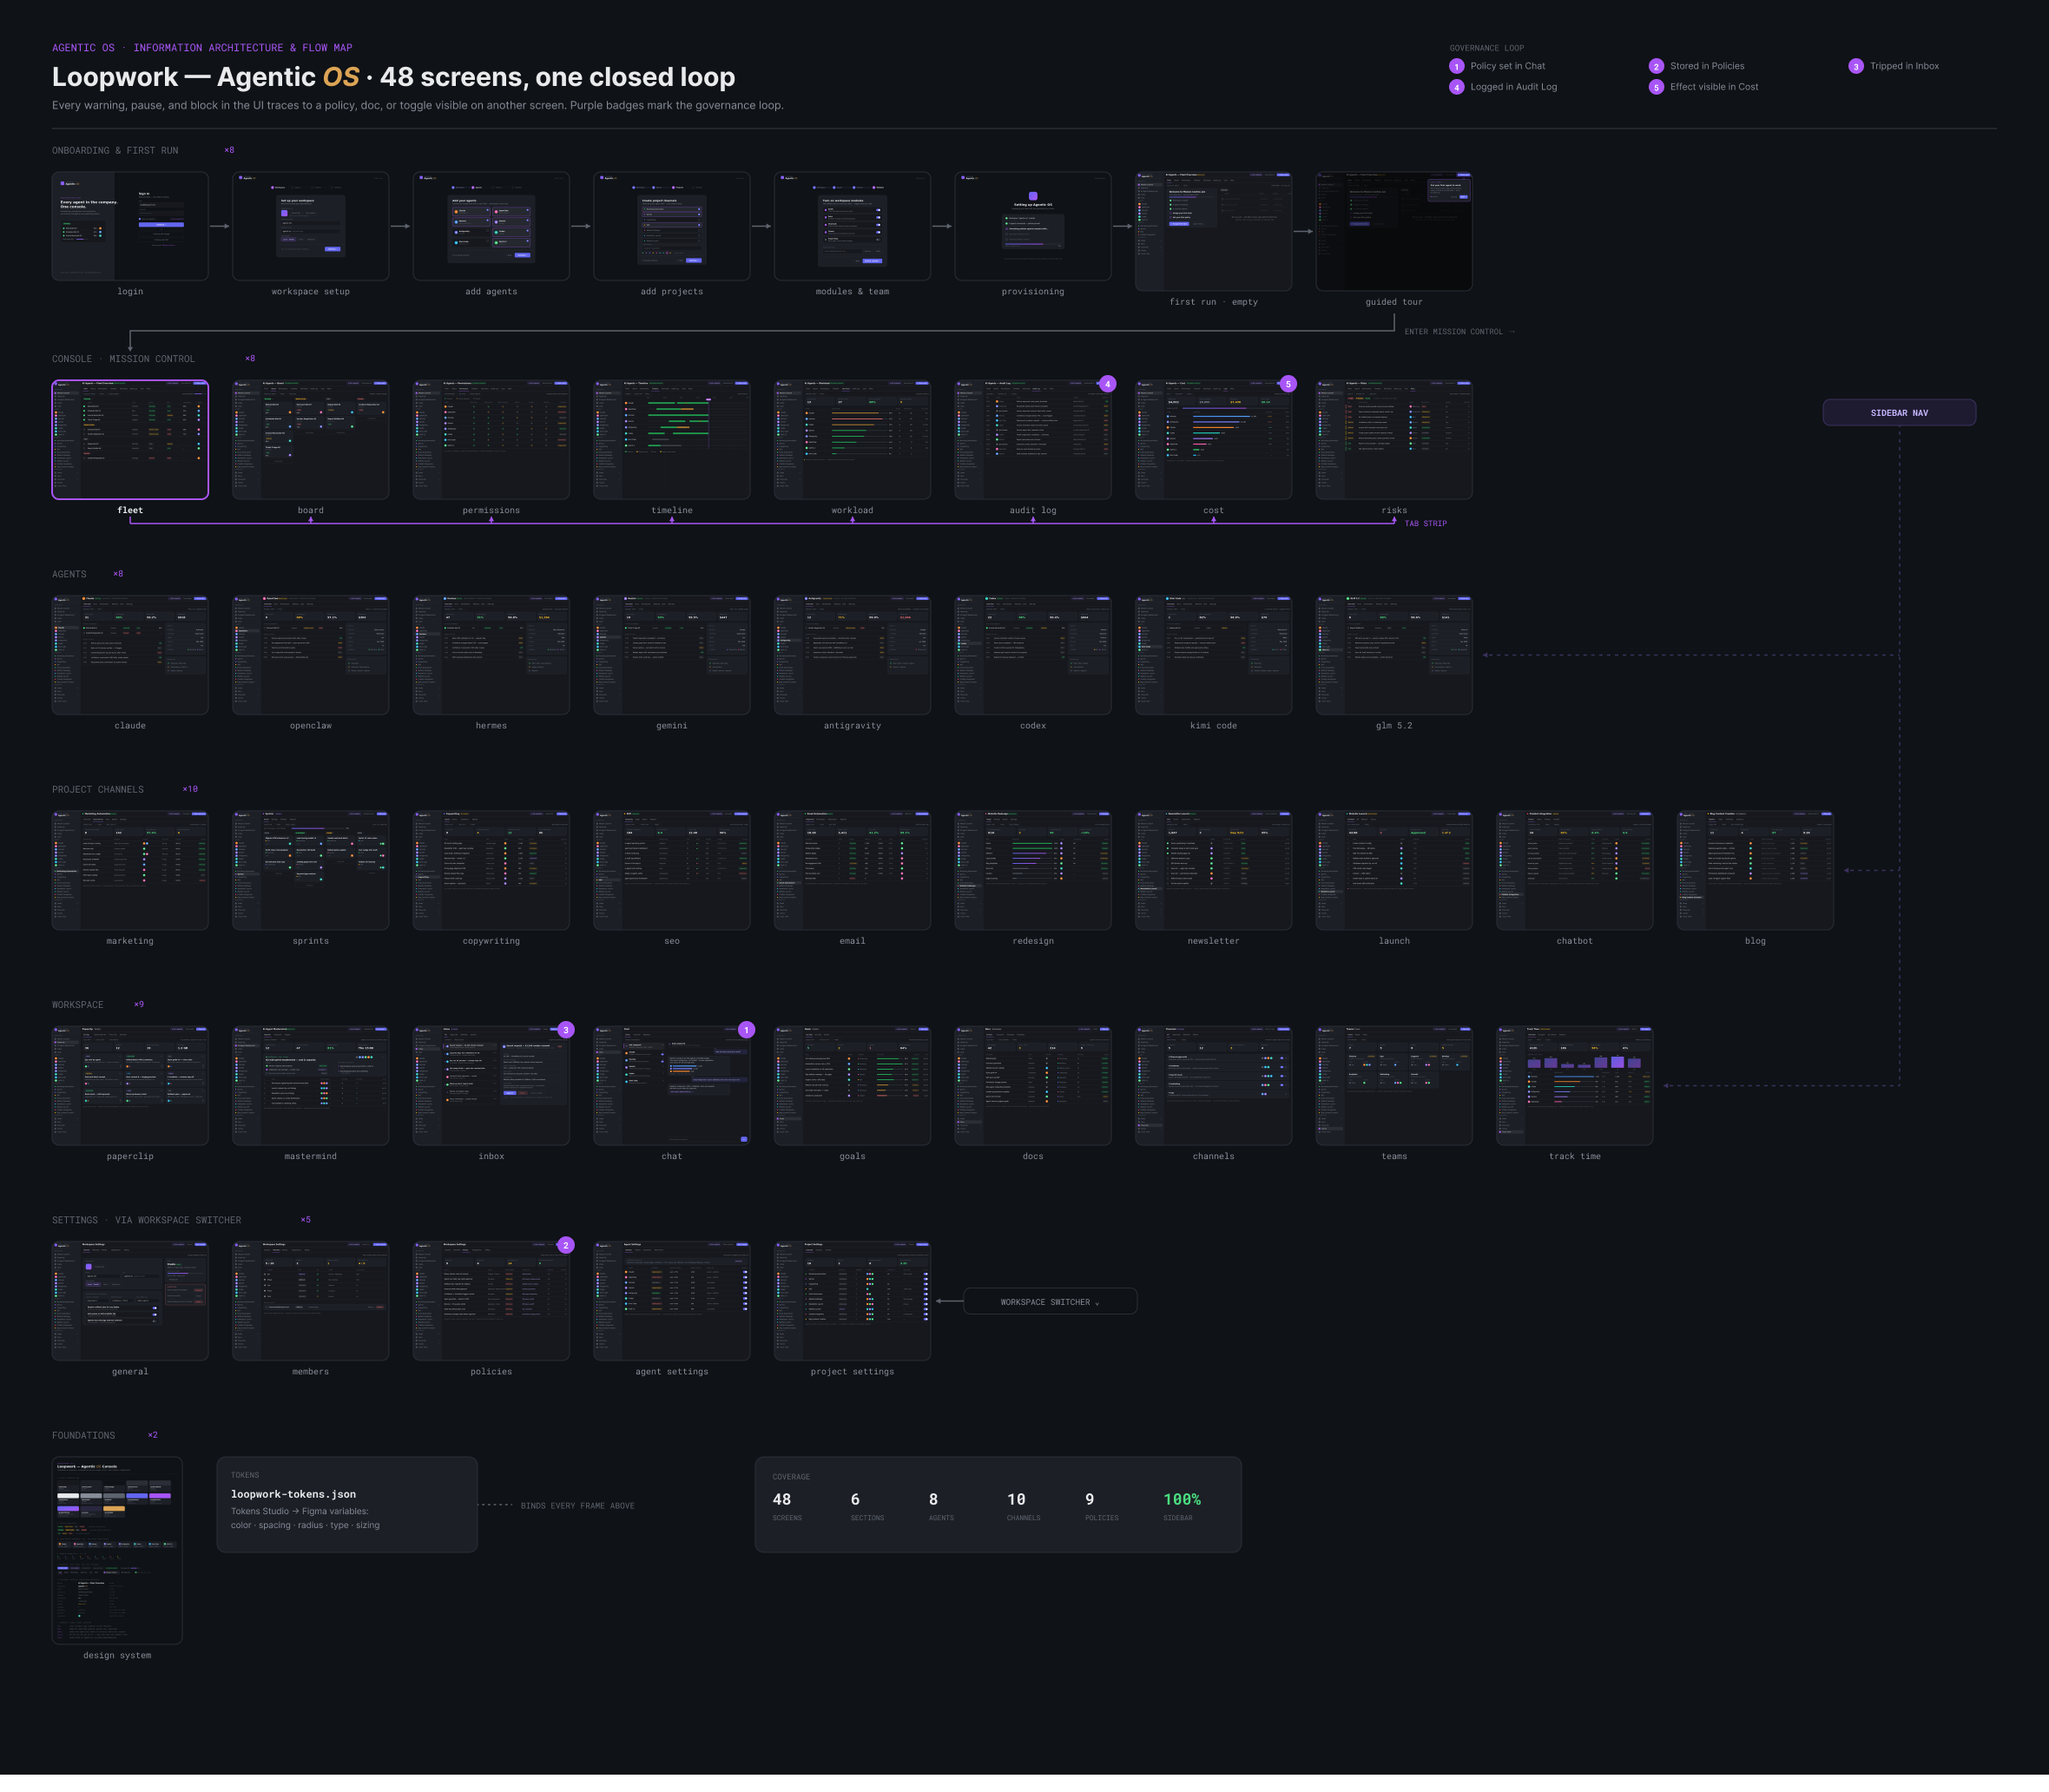This screenshot has height=1792, width=2049.
Task: Open the WORKSPACE SWITCHER dropdown
Action: [x=1050, y=1302]
